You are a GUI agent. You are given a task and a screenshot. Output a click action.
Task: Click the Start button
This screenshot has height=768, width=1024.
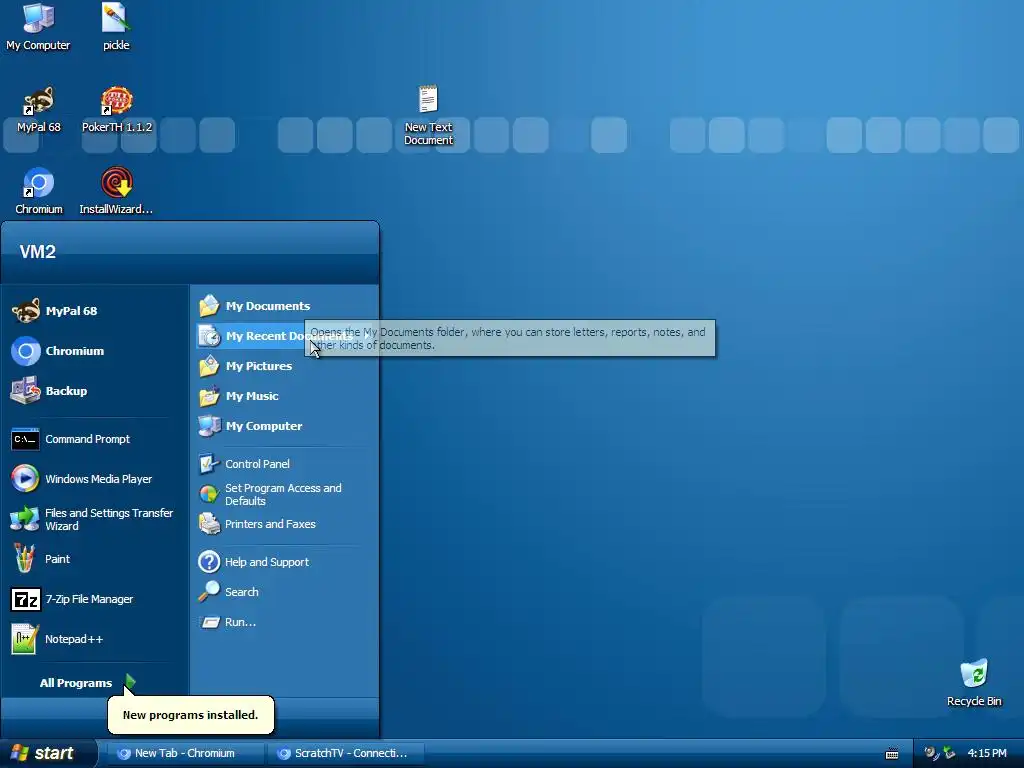pos(48,753)
